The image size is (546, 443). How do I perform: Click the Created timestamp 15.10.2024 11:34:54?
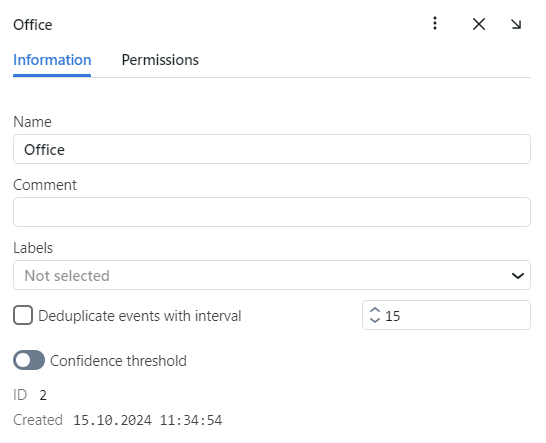tap(147, 420)
